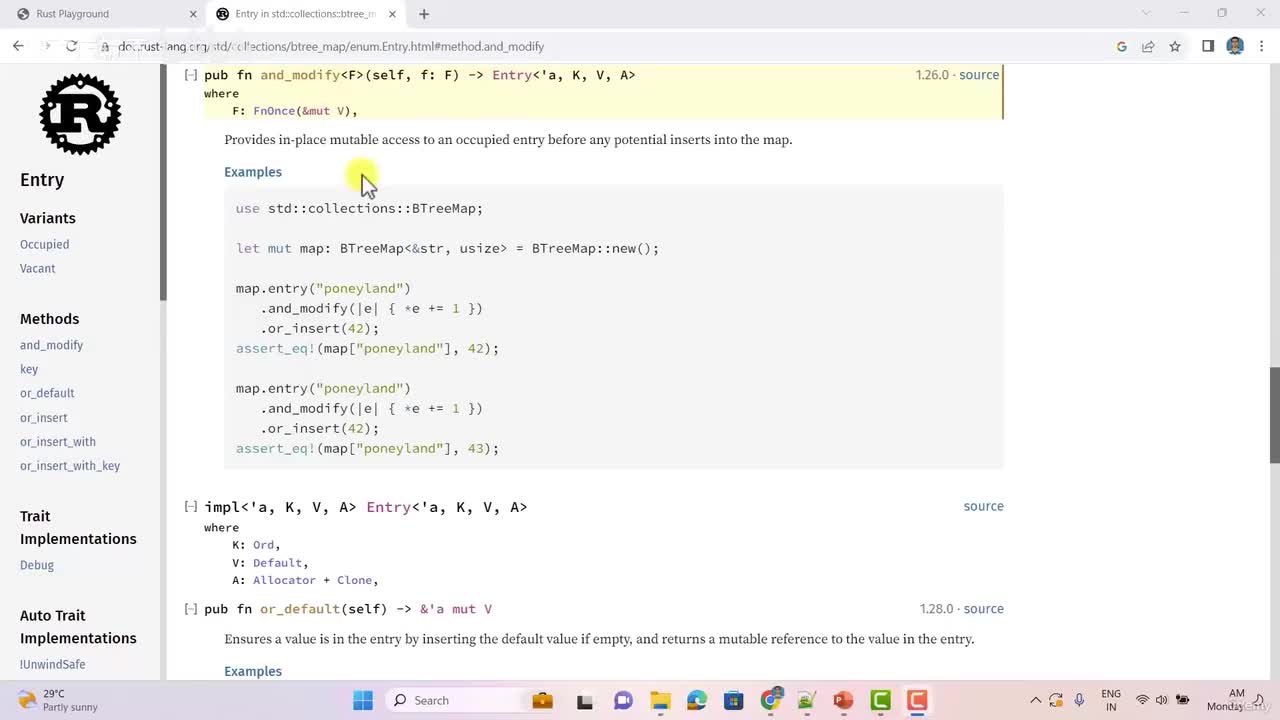The height and width of the screenshot is (720, 1280).
Task: Go back to the previous page
Action: coord(18,46)
